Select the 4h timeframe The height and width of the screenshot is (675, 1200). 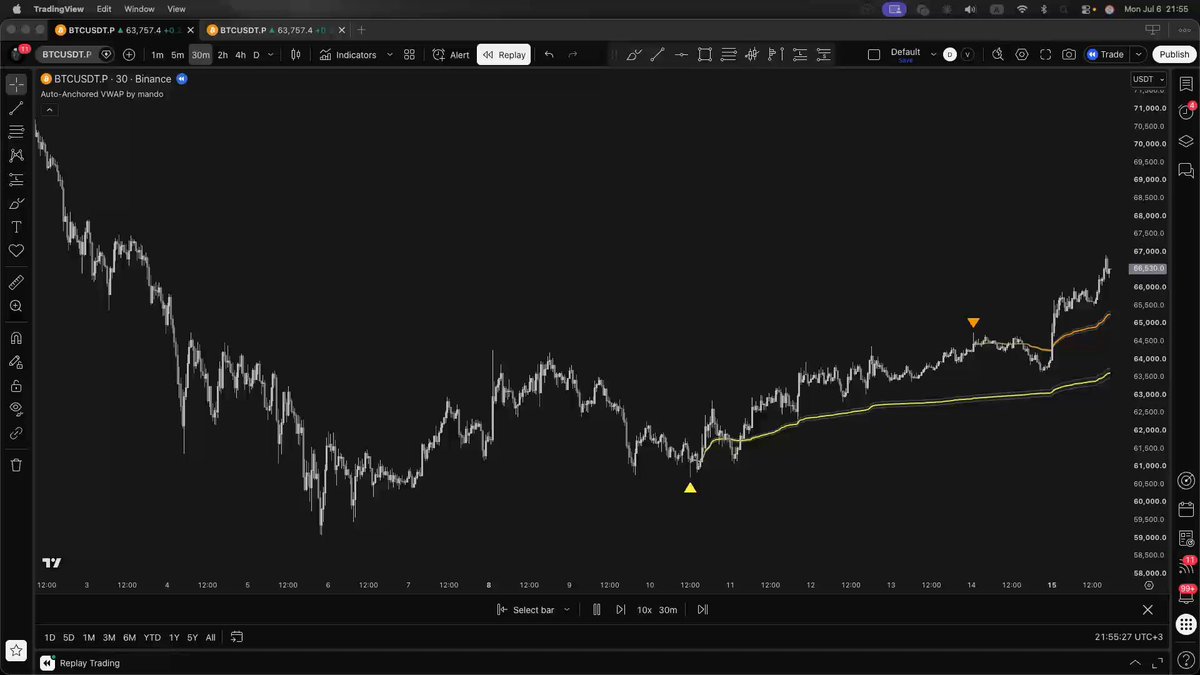tap(240, 55)
